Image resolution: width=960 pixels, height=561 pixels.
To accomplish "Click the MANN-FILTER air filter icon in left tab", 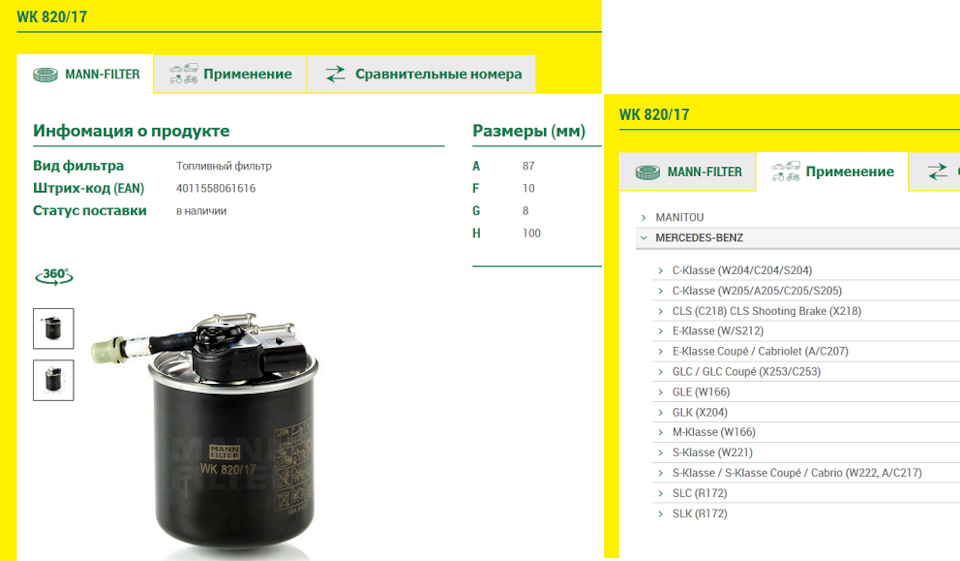I will (x=45, y=75).
